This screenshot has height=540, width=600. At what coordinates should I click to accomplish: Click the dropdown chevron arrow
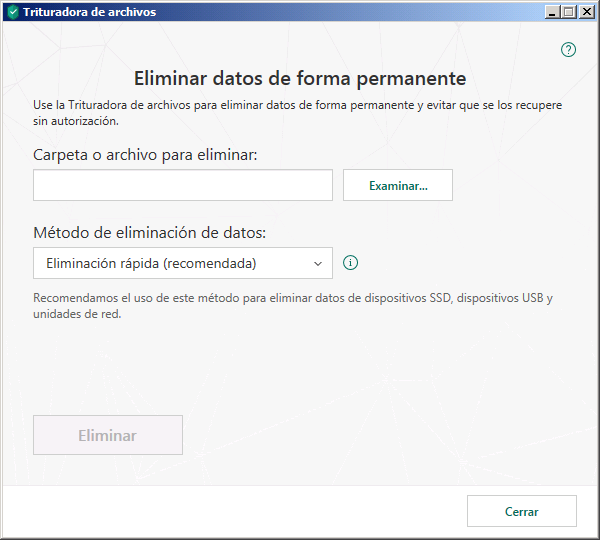(318, 264)
